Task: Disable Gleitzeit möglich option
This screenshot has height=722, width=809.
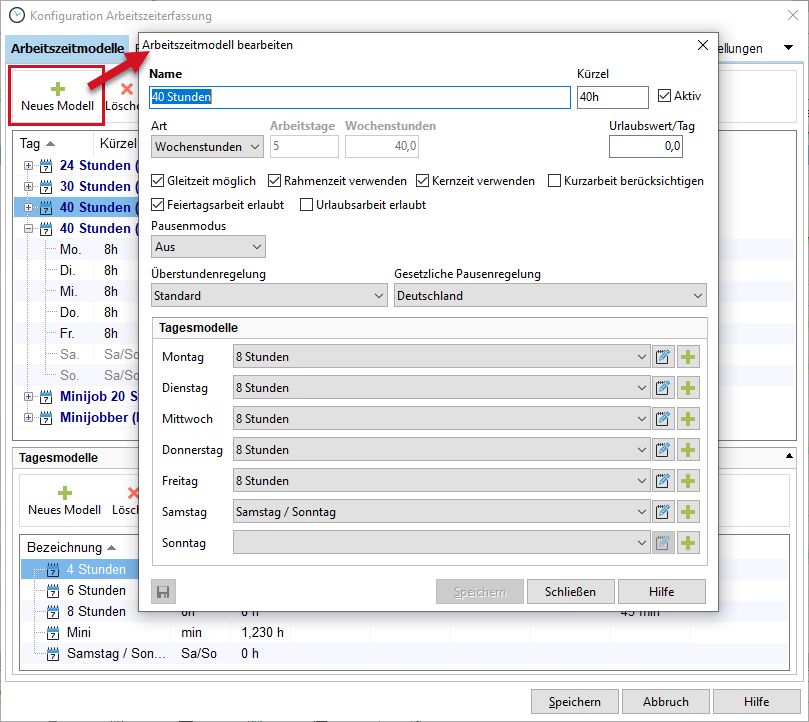Action: pyautogui.click(x=158, y=181)
